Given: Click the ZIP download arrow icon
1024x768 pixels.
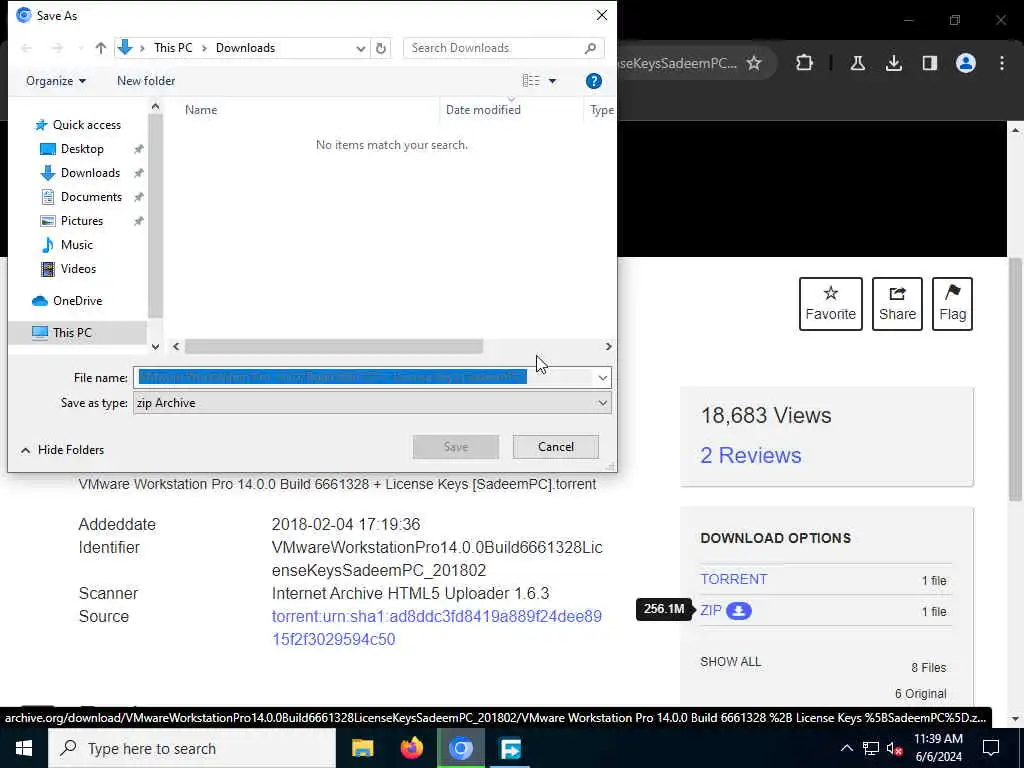Looking at the screenshot, I should coord(739,611).
